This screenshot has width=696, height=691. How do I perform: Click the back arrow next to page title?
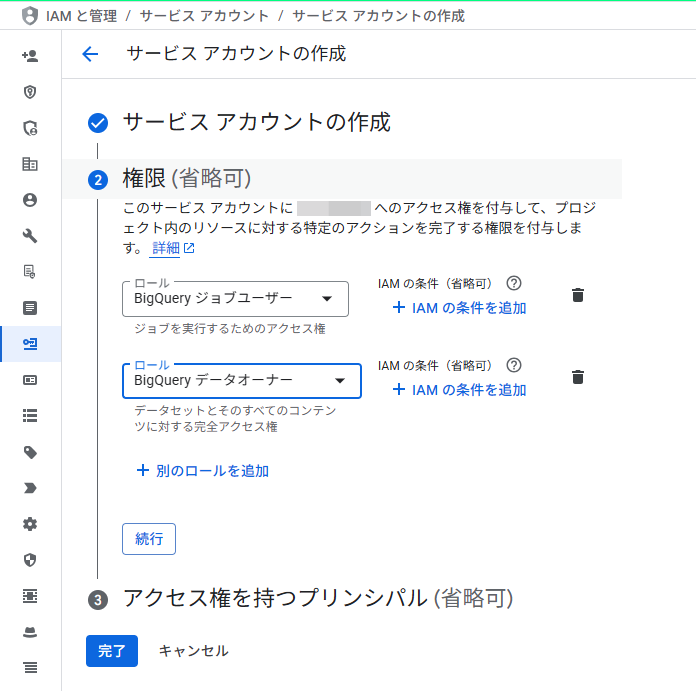click(x=90, y=54)
